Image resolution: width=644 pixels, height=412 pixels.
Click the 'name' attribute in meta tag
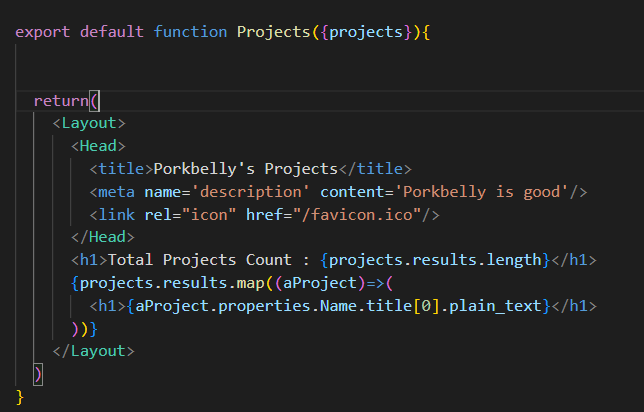pos(163,192)
